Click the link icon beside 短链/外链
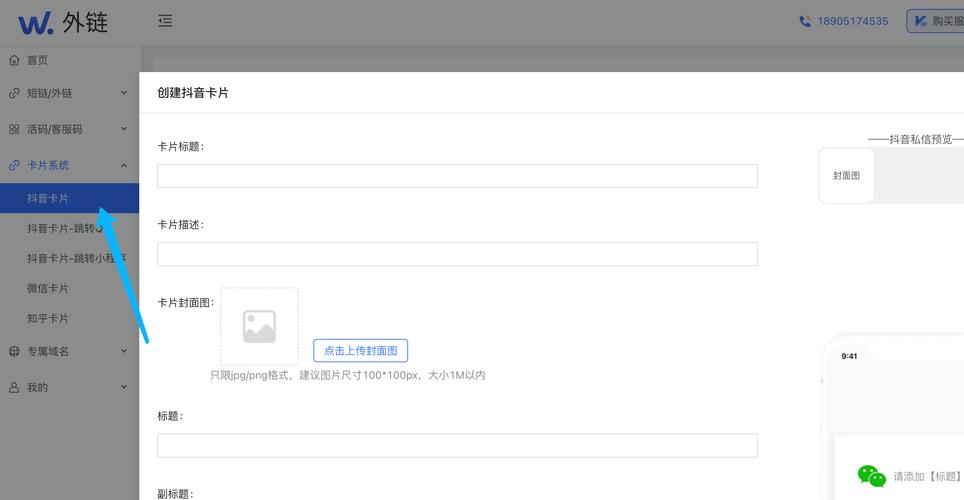 tap(14, 93)
